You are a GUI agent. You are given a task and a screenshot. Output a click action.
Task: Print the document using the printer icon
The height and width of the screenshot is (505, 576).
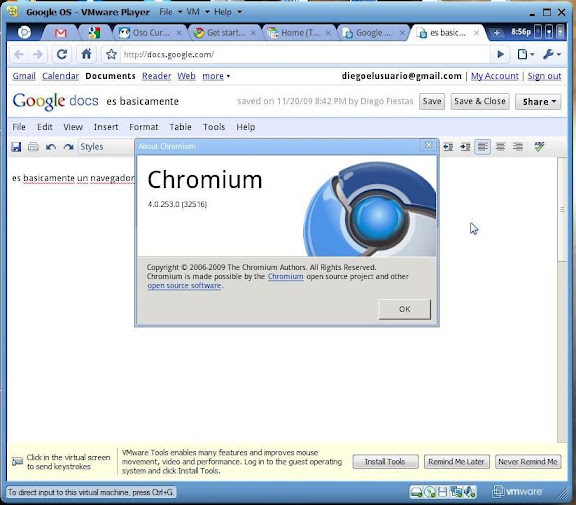tap(33, 147)
